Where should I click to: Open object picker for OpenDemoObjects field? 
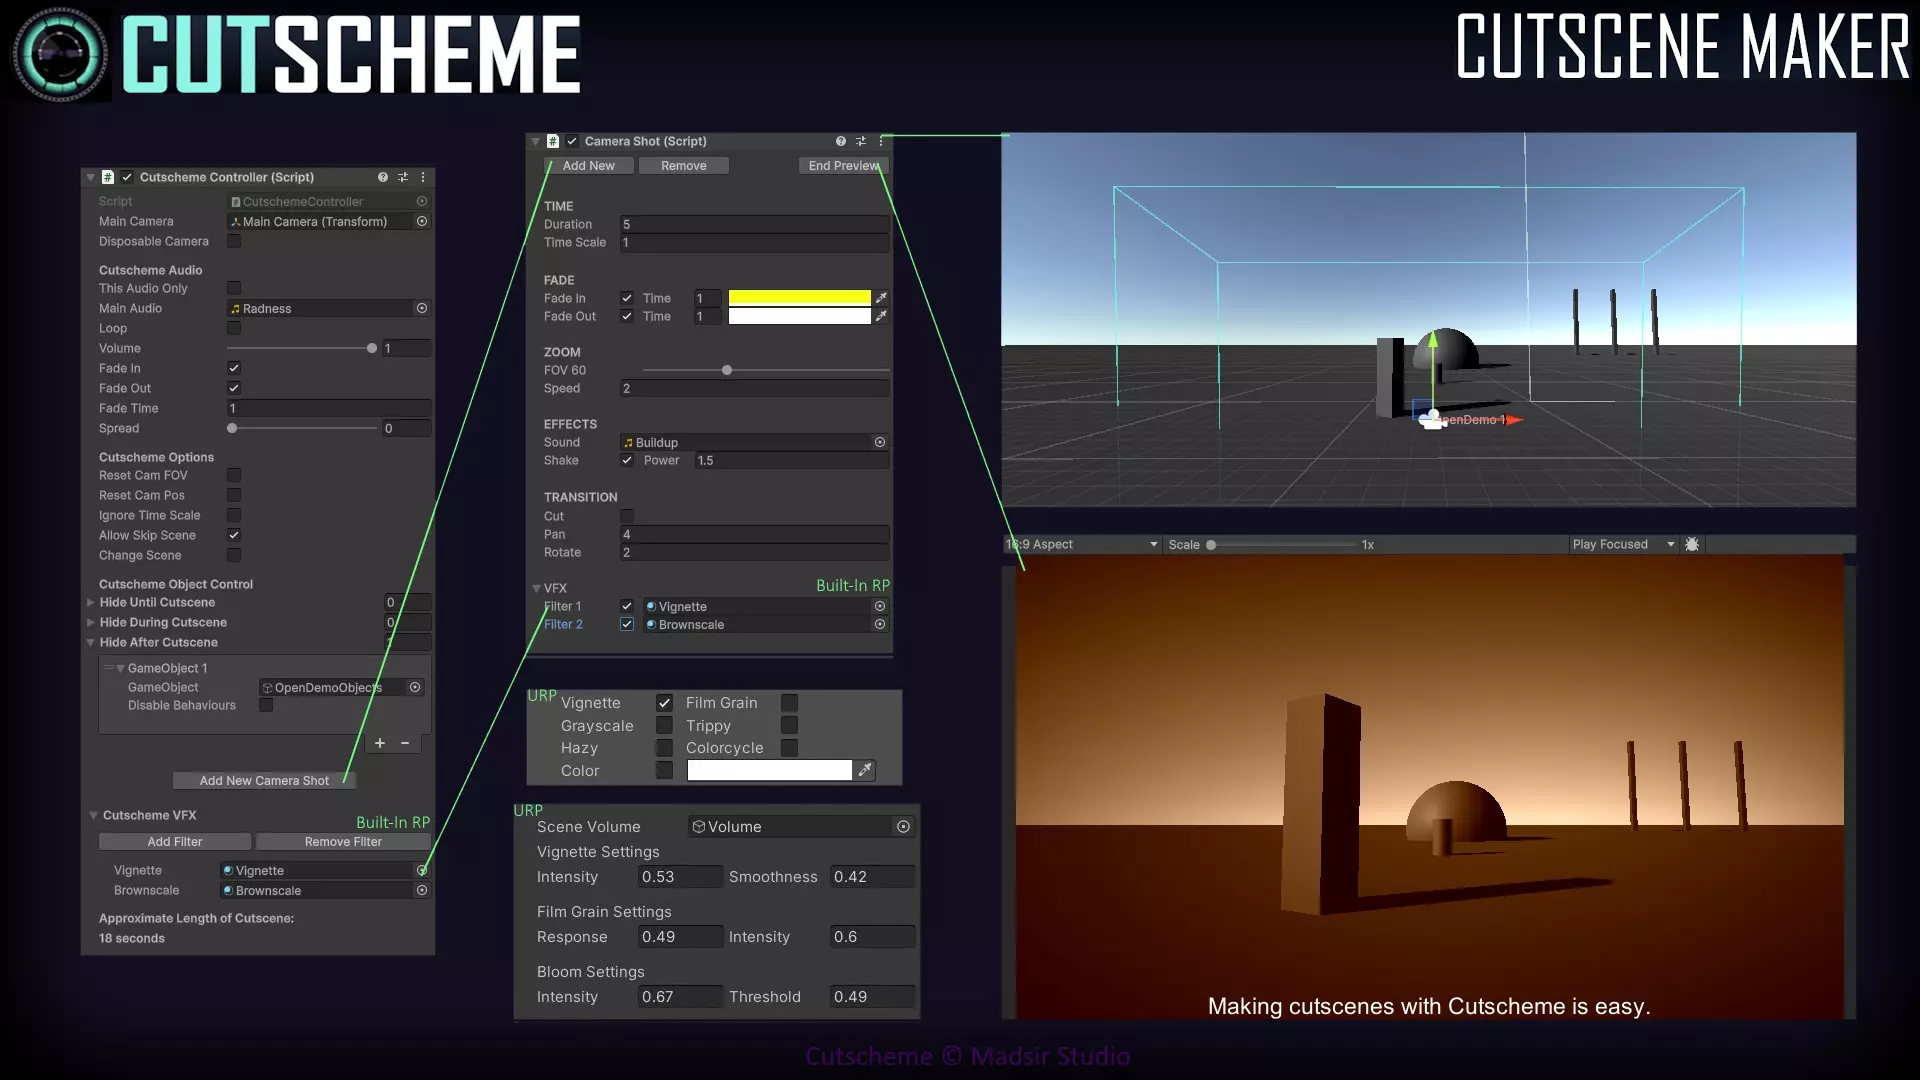(x=415, y=687)
